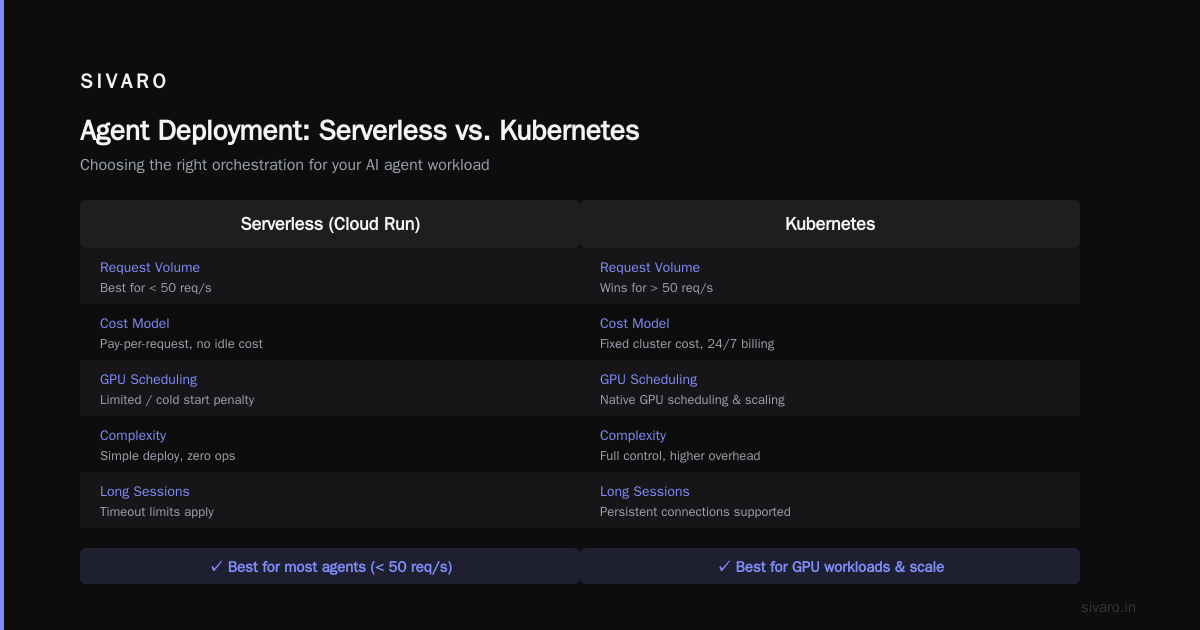Click the checkmark beside Best for most agents
Screen dimensions: 1200x630
pyautogui.click(x=216, y=566)
